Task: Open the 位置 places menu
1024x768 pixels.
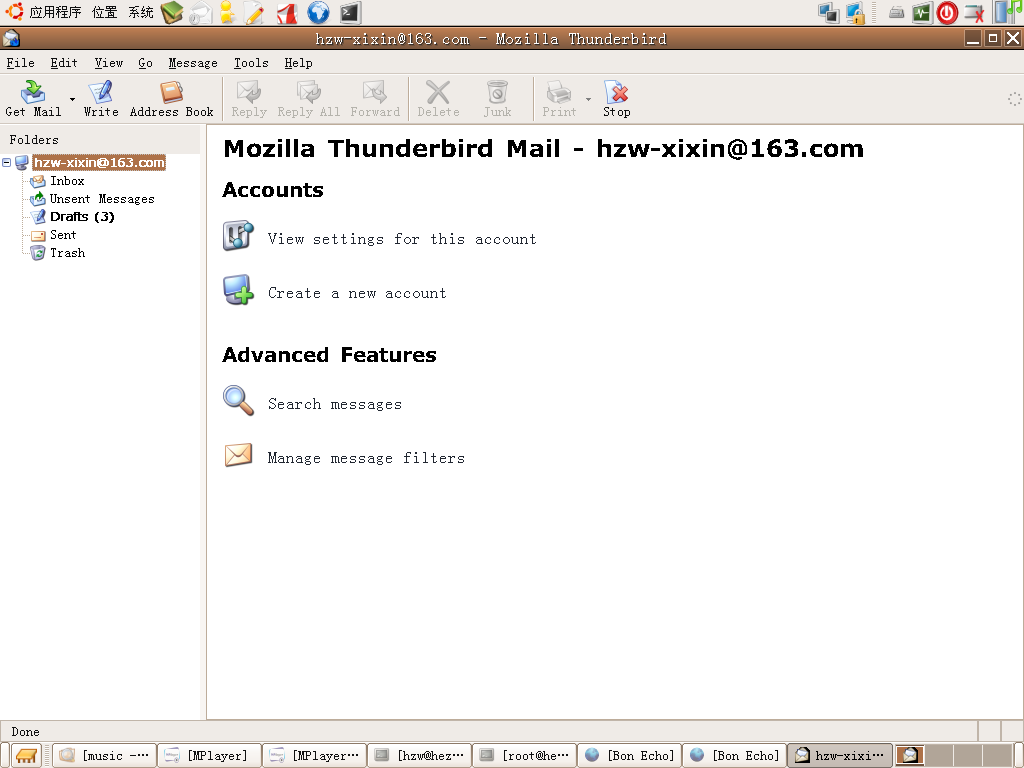Action: click(104, 12)
